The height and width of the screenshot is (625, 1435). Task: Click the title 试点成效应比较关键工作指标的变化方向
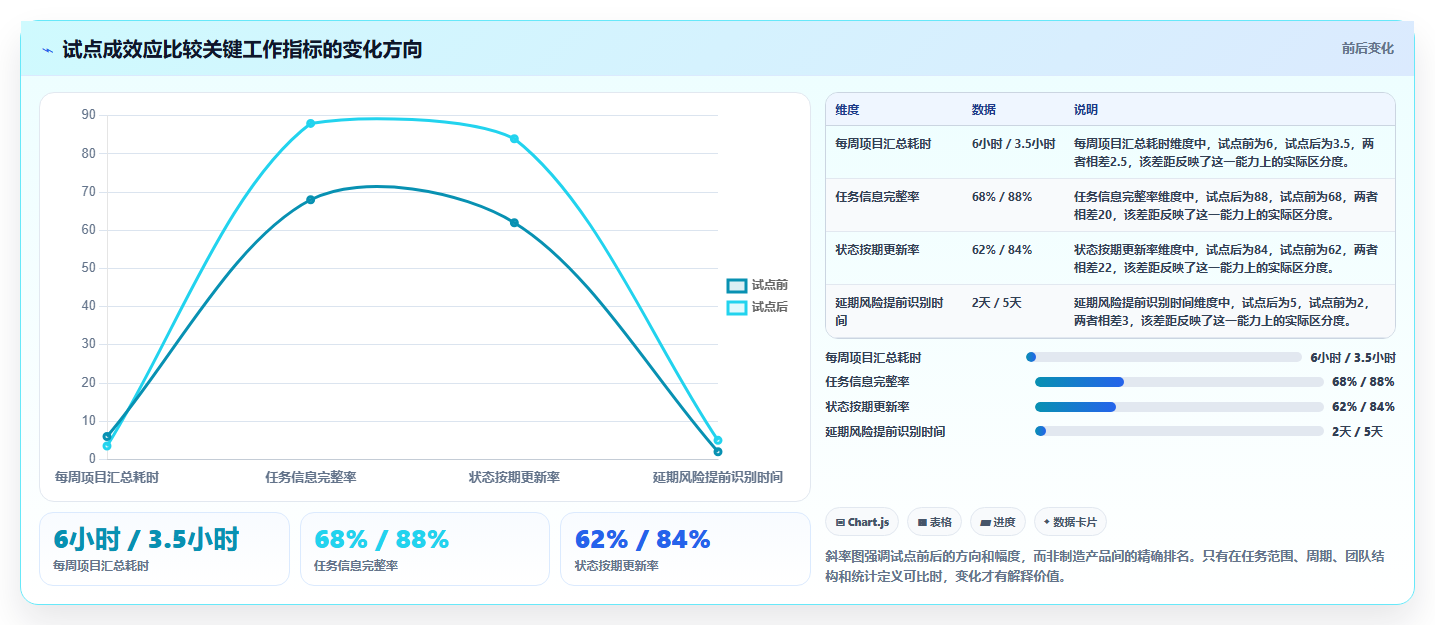tap(242, 49)
